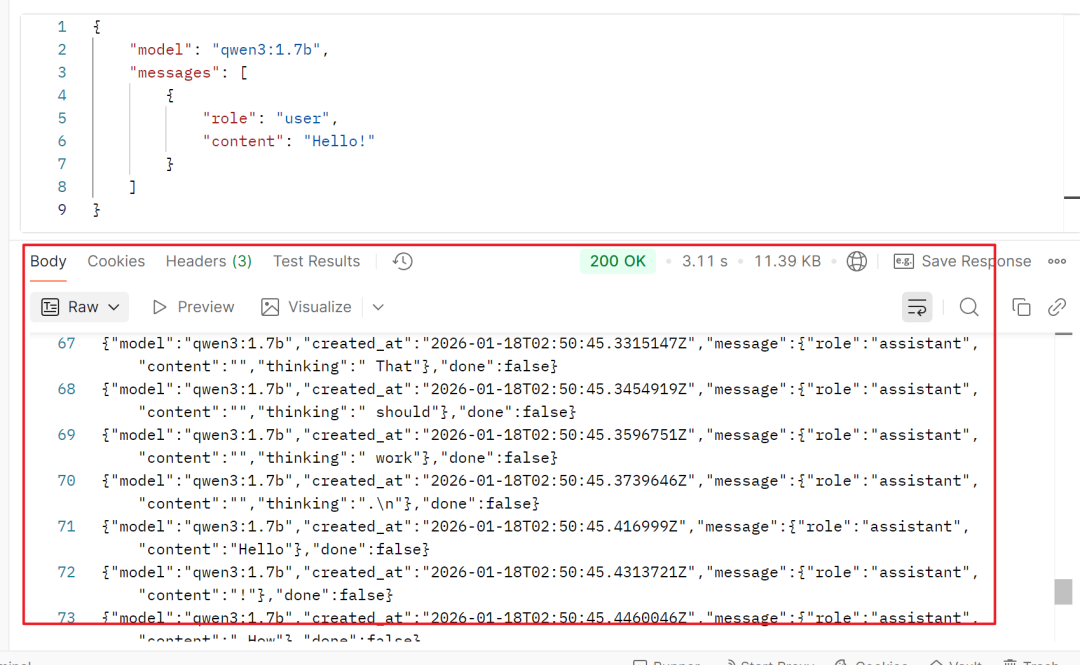Viewport: 1080px width, 665px height.
Task: Open the Cookies manager in the bottom bar
Action: pyautogui.click(x=871, y=660)
